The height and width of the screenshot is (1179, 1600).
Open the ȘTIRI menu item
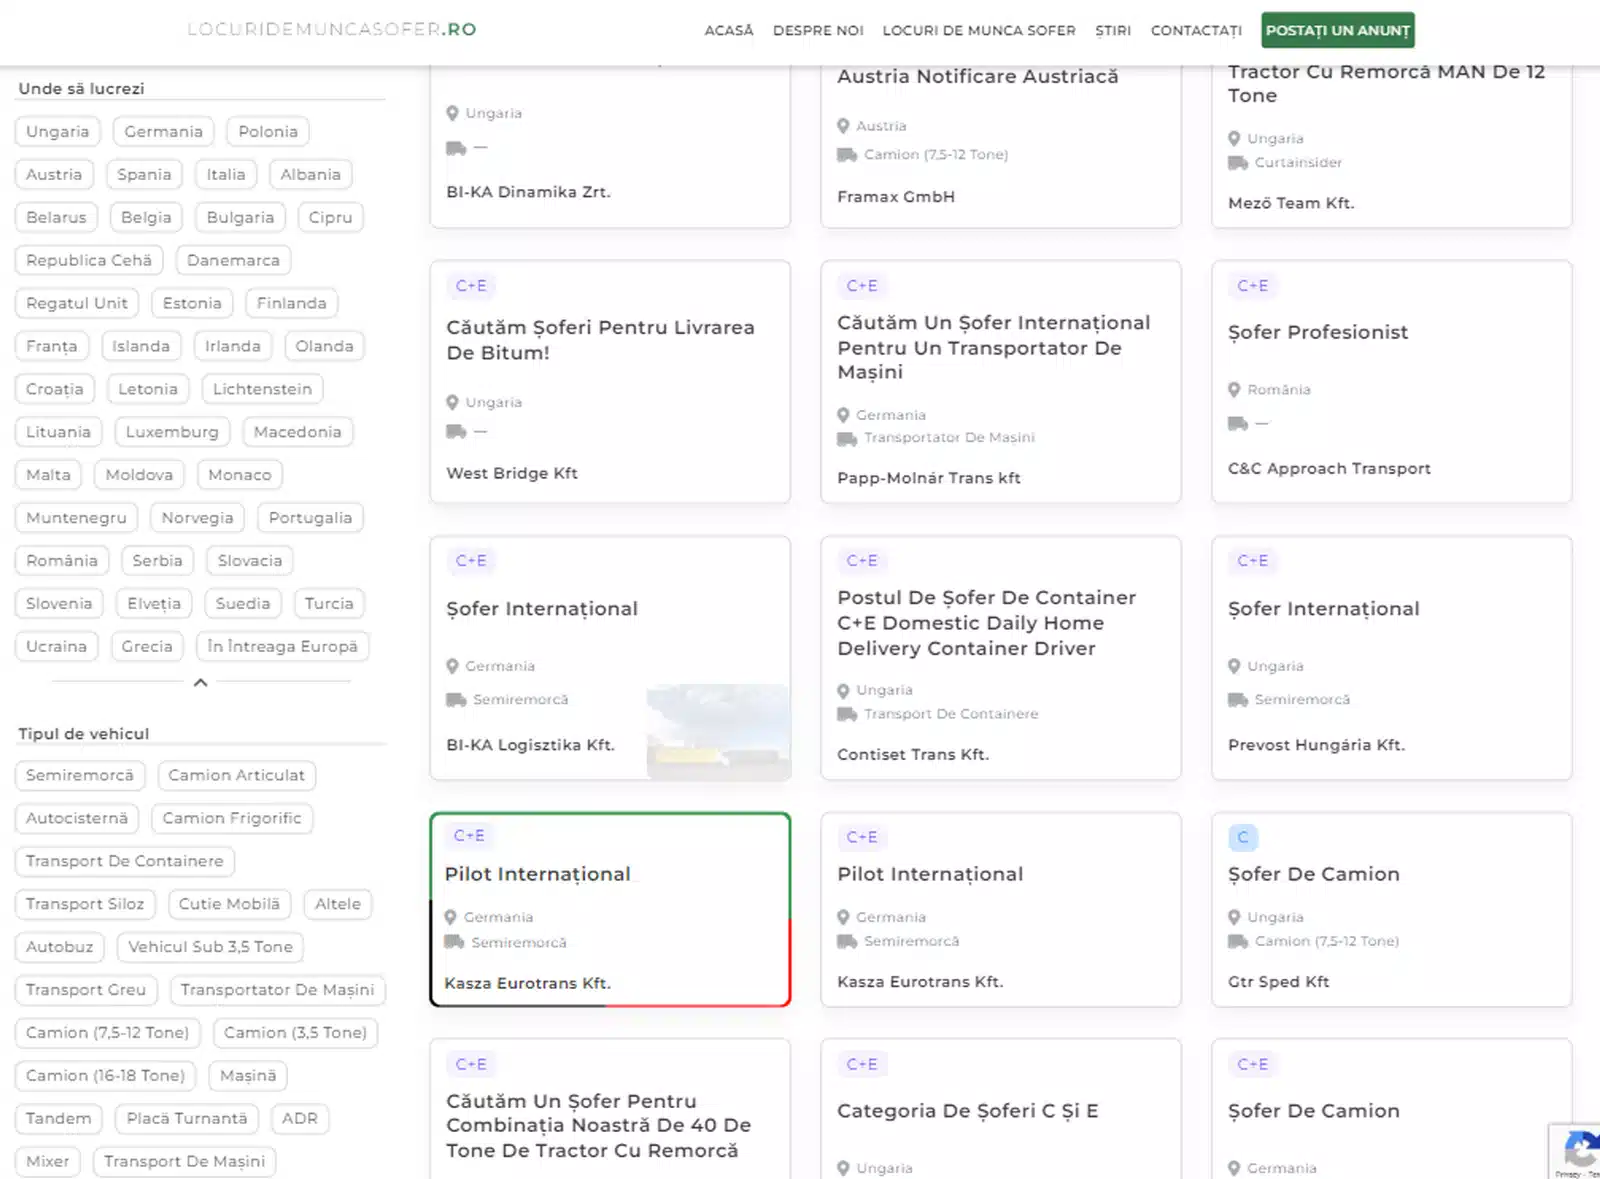coord(1113,31)
